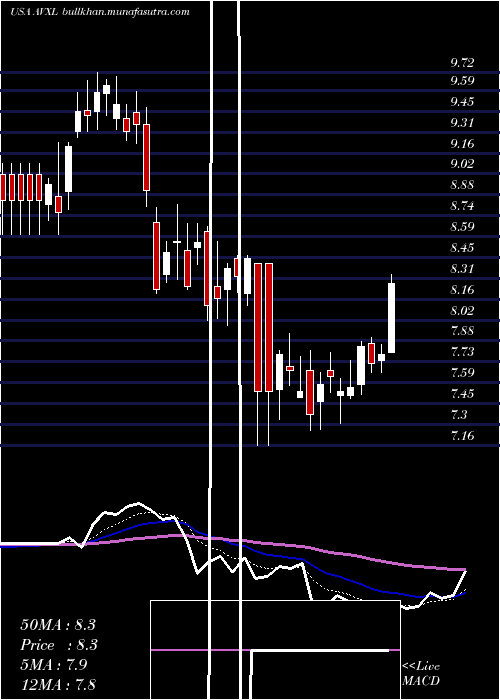Click the 8.88 price axis label

(x=462, y=185)
